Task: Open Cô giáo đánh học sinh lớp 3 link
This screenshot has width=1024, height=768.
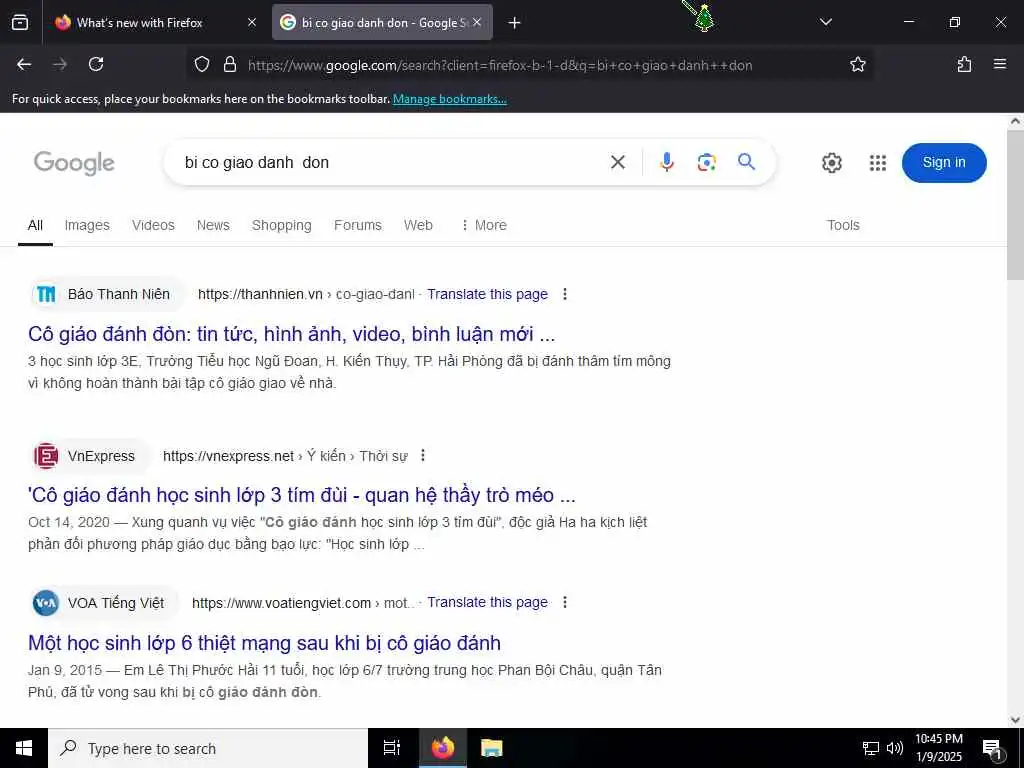Action: [x=302, y=495]
